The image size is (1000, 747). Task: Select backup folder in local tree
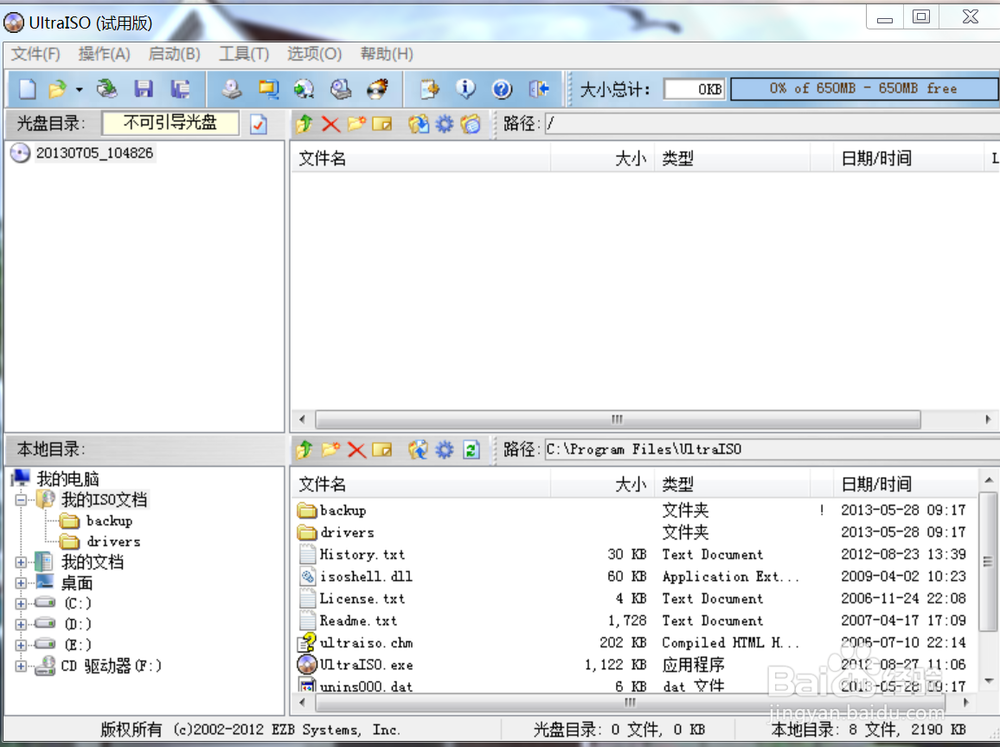coord(109,521)
